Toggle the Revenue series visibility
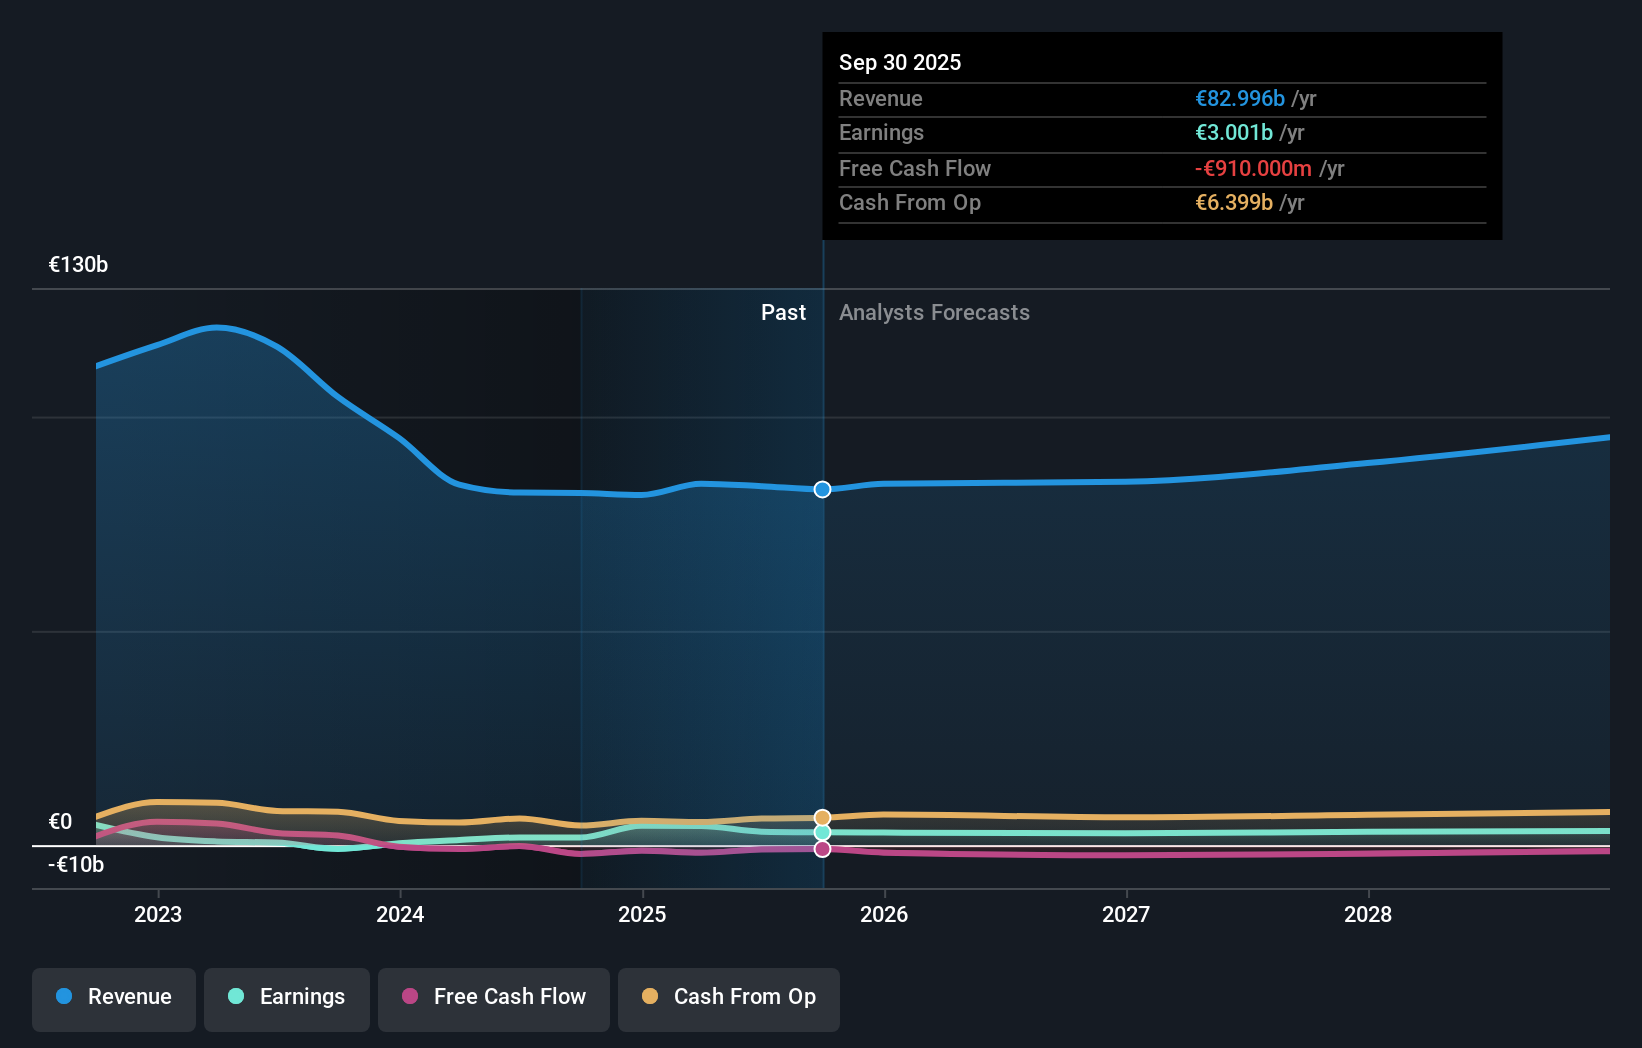This screenshot has height=1048, width=1642. click(x=113, y=997)
